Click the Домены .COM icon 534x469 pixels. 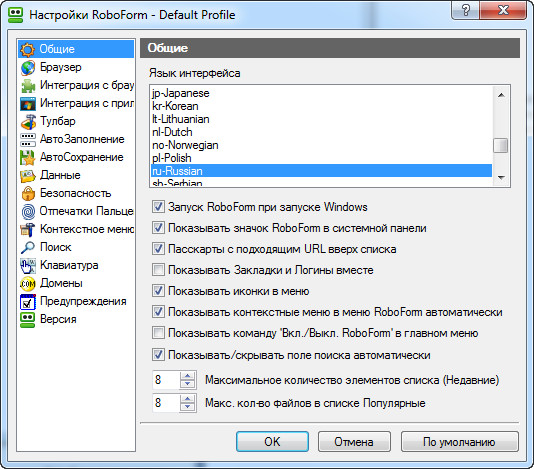pos(28,283)
